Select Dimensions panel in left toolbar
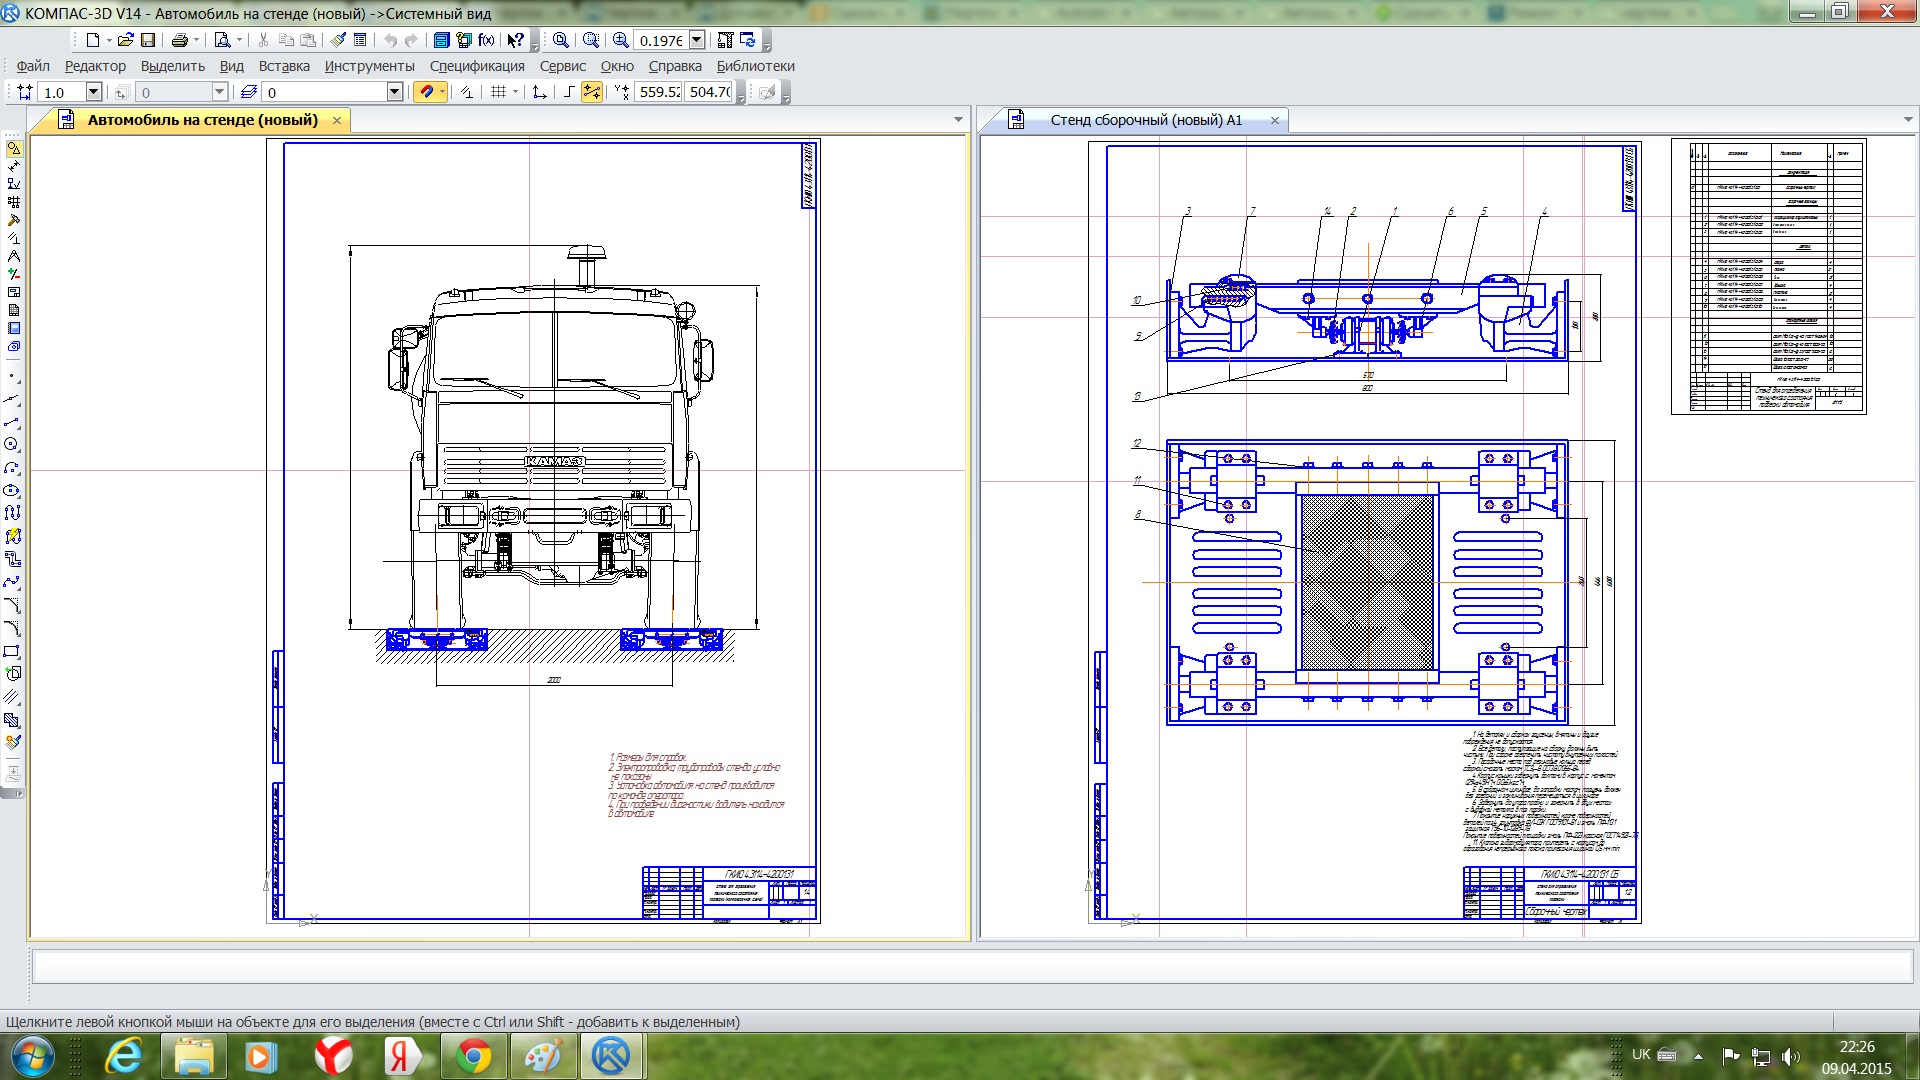This screenshot has height=1080, width=1920. coord(14,166)
